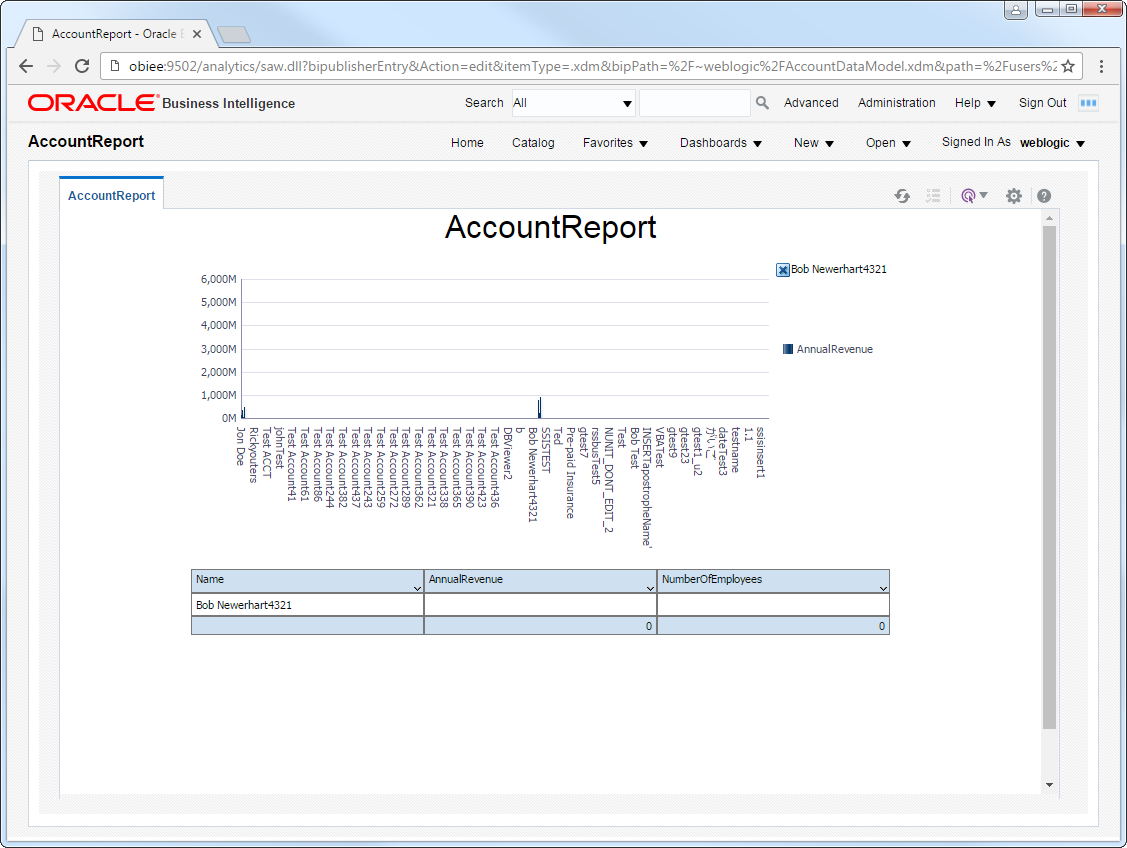This screenshot has width=1127, height=848.
Task: Click the blue dots icon beside Sign Out
Action: (x=1088, y=103)
